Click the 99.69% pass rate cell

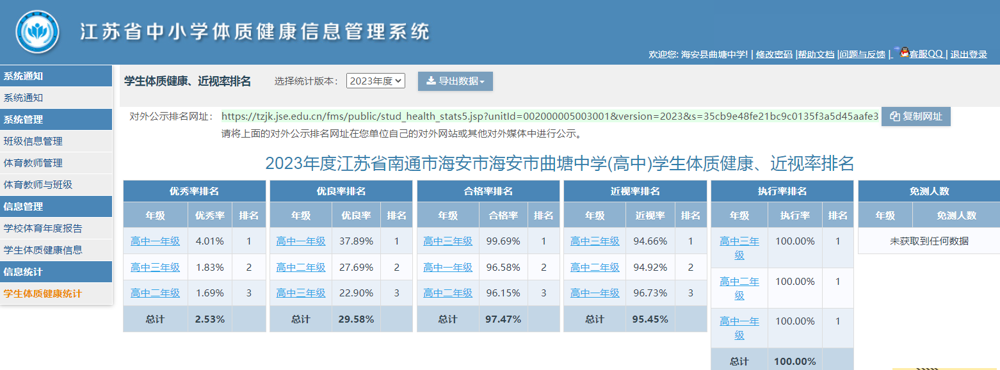pos(504,241)
